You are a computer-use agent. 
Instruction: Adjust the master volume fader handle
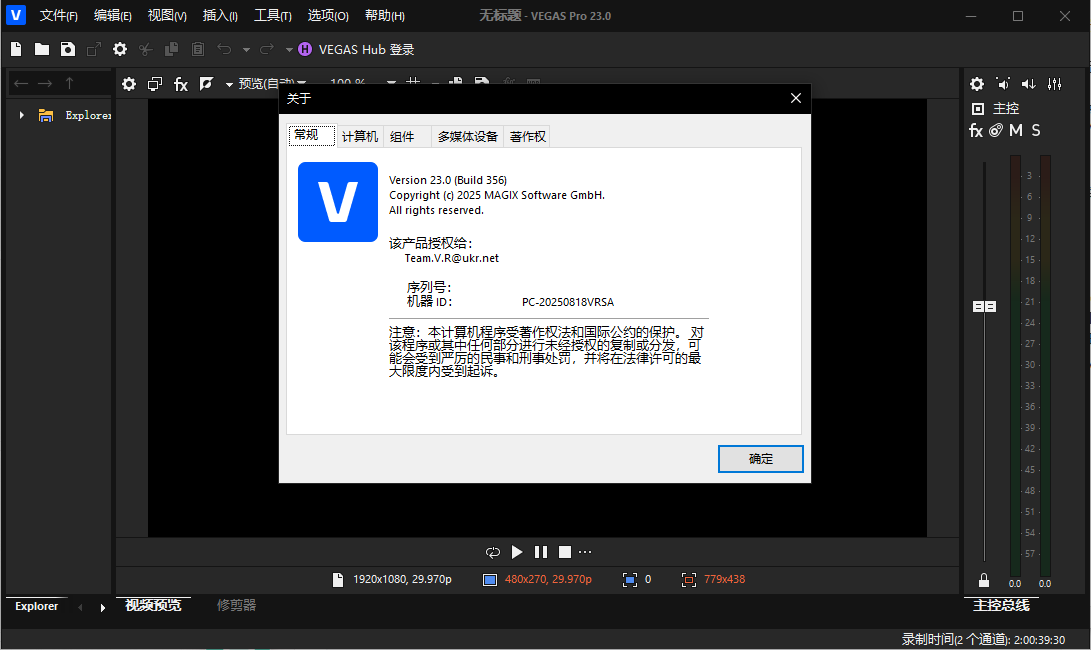(x=984, y=306)
